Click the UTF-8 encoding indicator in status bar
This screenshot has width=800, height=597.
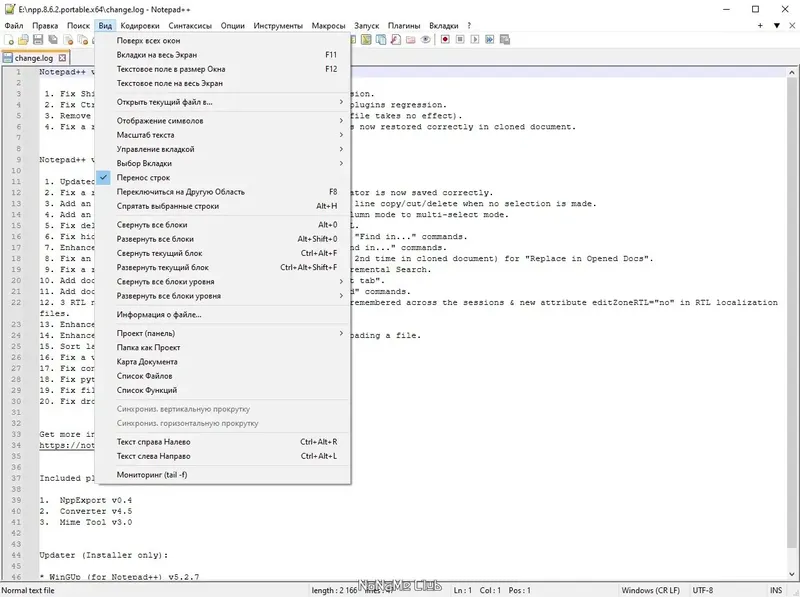click(x=703, y=590)
